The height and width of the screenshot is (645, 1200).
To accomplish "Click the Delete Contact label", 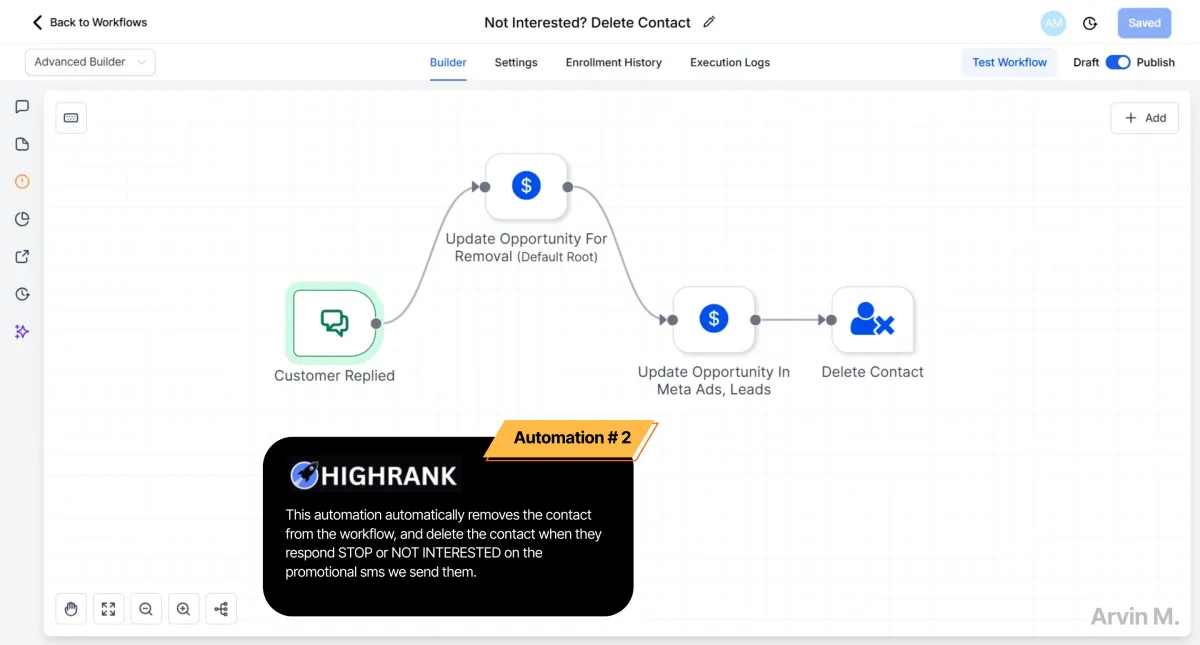I will coord(872,372).
